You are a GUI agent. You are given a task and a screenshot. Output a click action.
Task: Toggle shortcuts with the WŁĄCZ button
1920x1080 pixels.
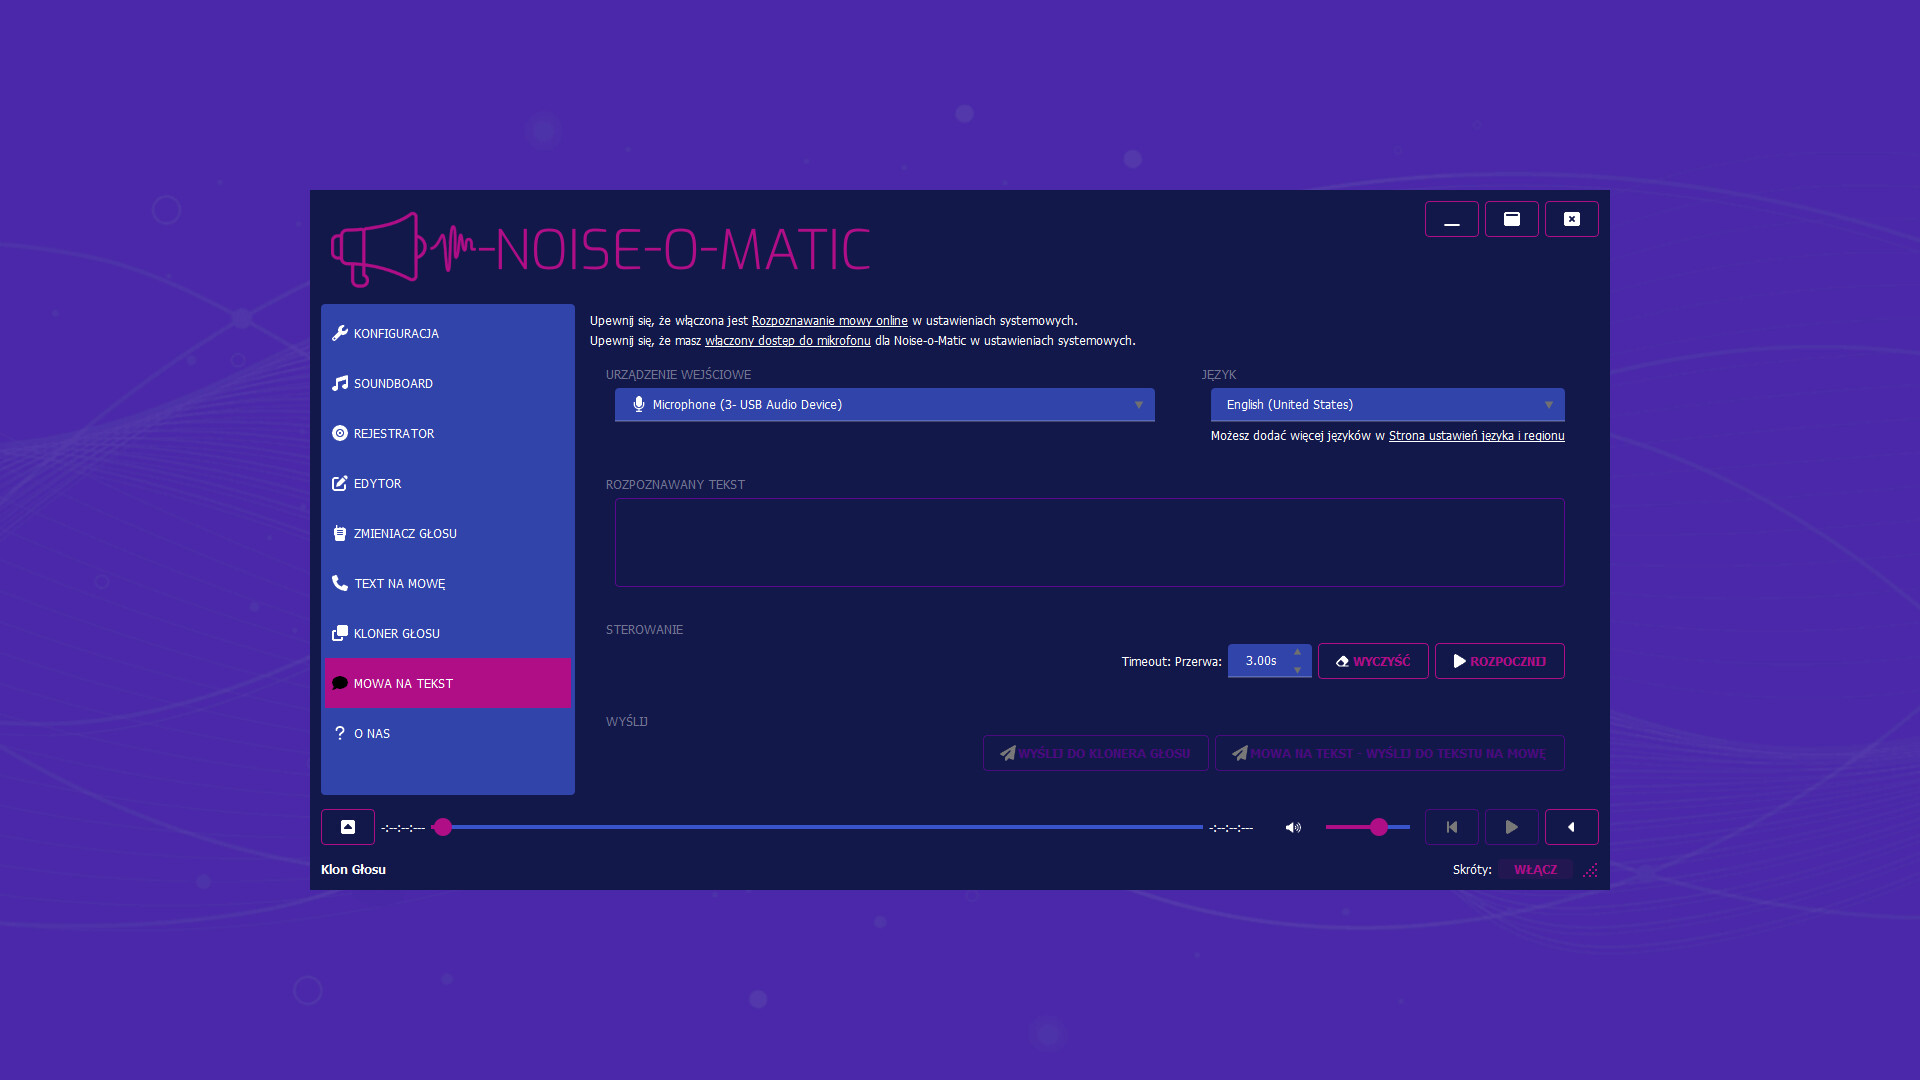tap(1535, 869)
